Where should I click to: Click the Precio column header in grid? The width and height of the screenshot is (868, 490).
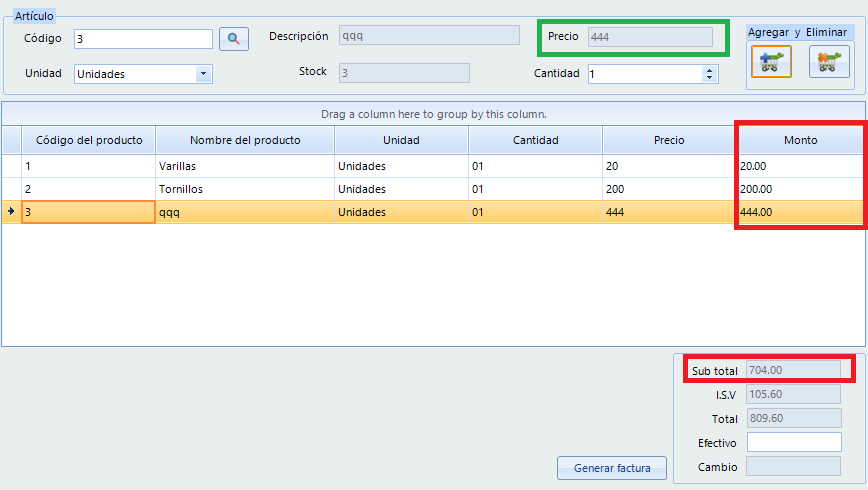coord(669,140)
